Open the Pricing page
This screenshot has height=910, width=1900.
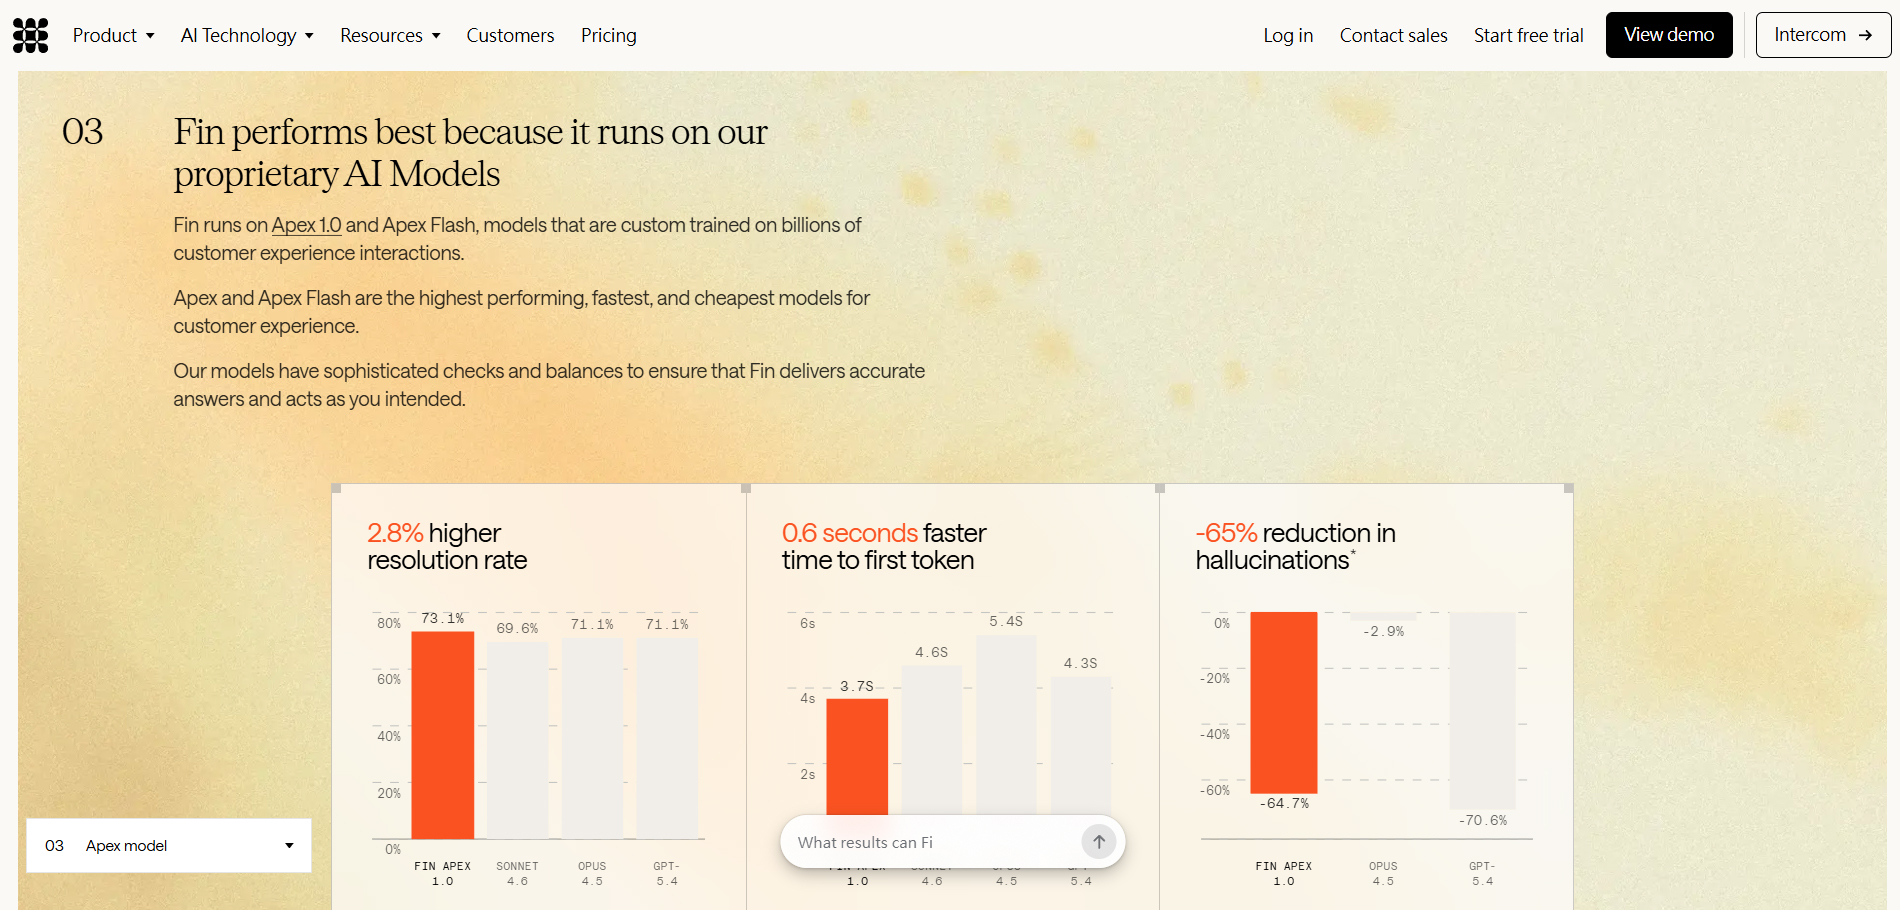coord(609,35)
